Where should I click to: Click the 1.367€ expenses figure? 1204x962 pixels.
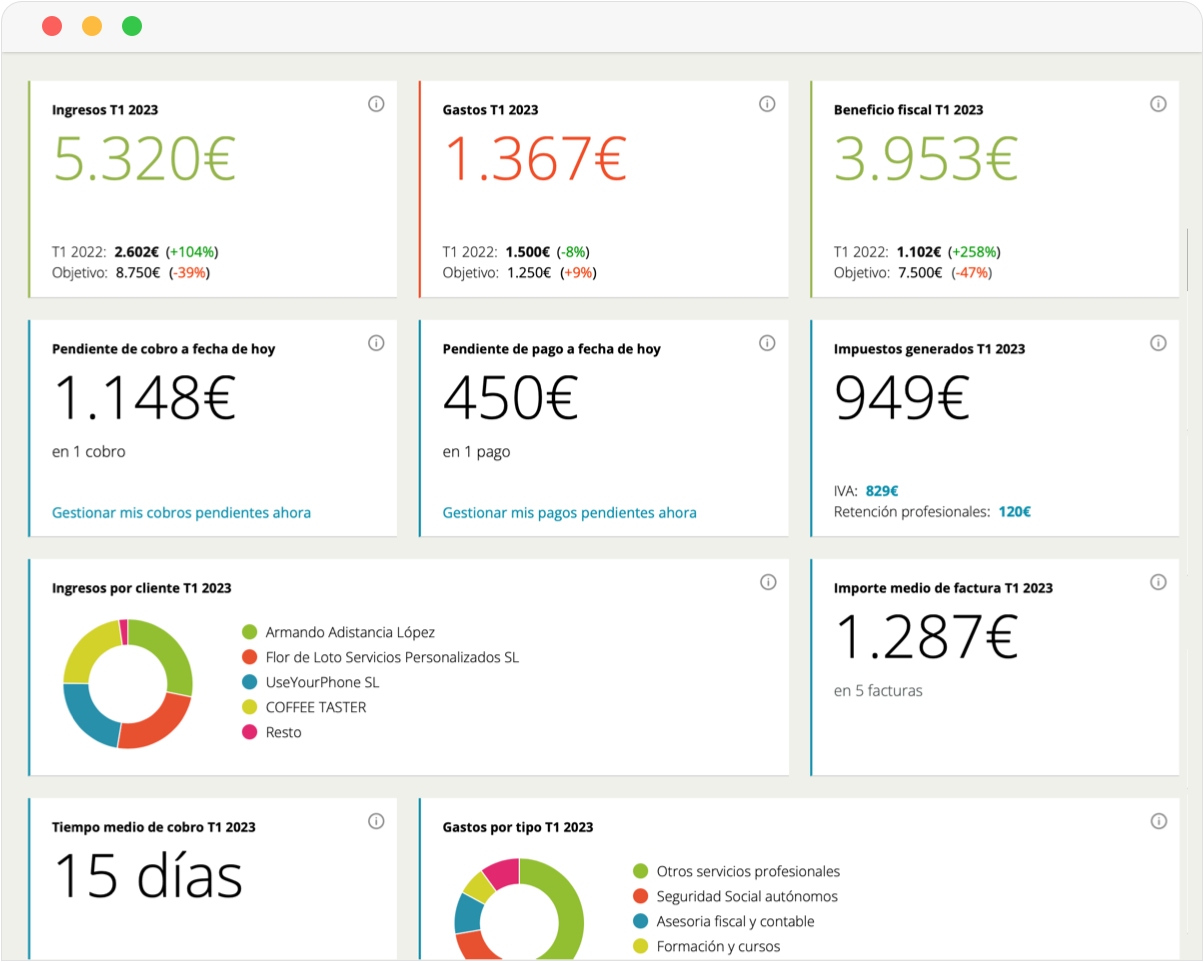click(x=535, y=159)
